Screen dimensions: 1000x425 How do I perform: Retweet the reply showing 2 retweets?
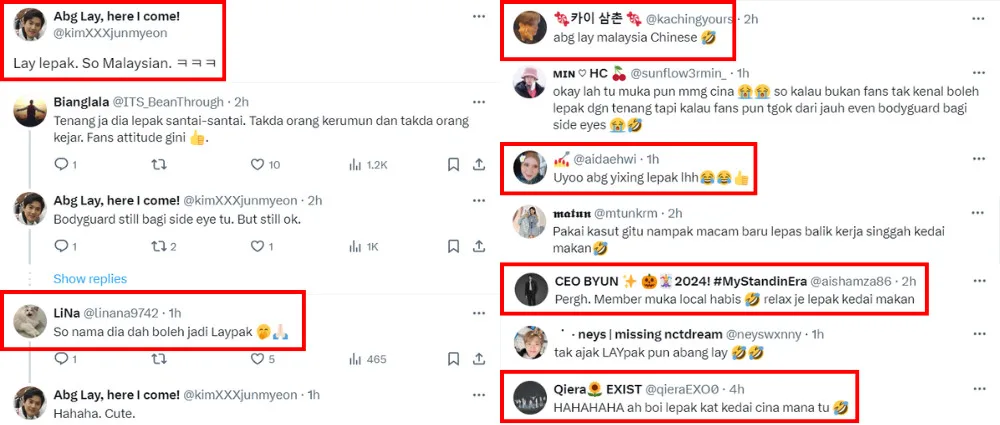tap(159, 246)
